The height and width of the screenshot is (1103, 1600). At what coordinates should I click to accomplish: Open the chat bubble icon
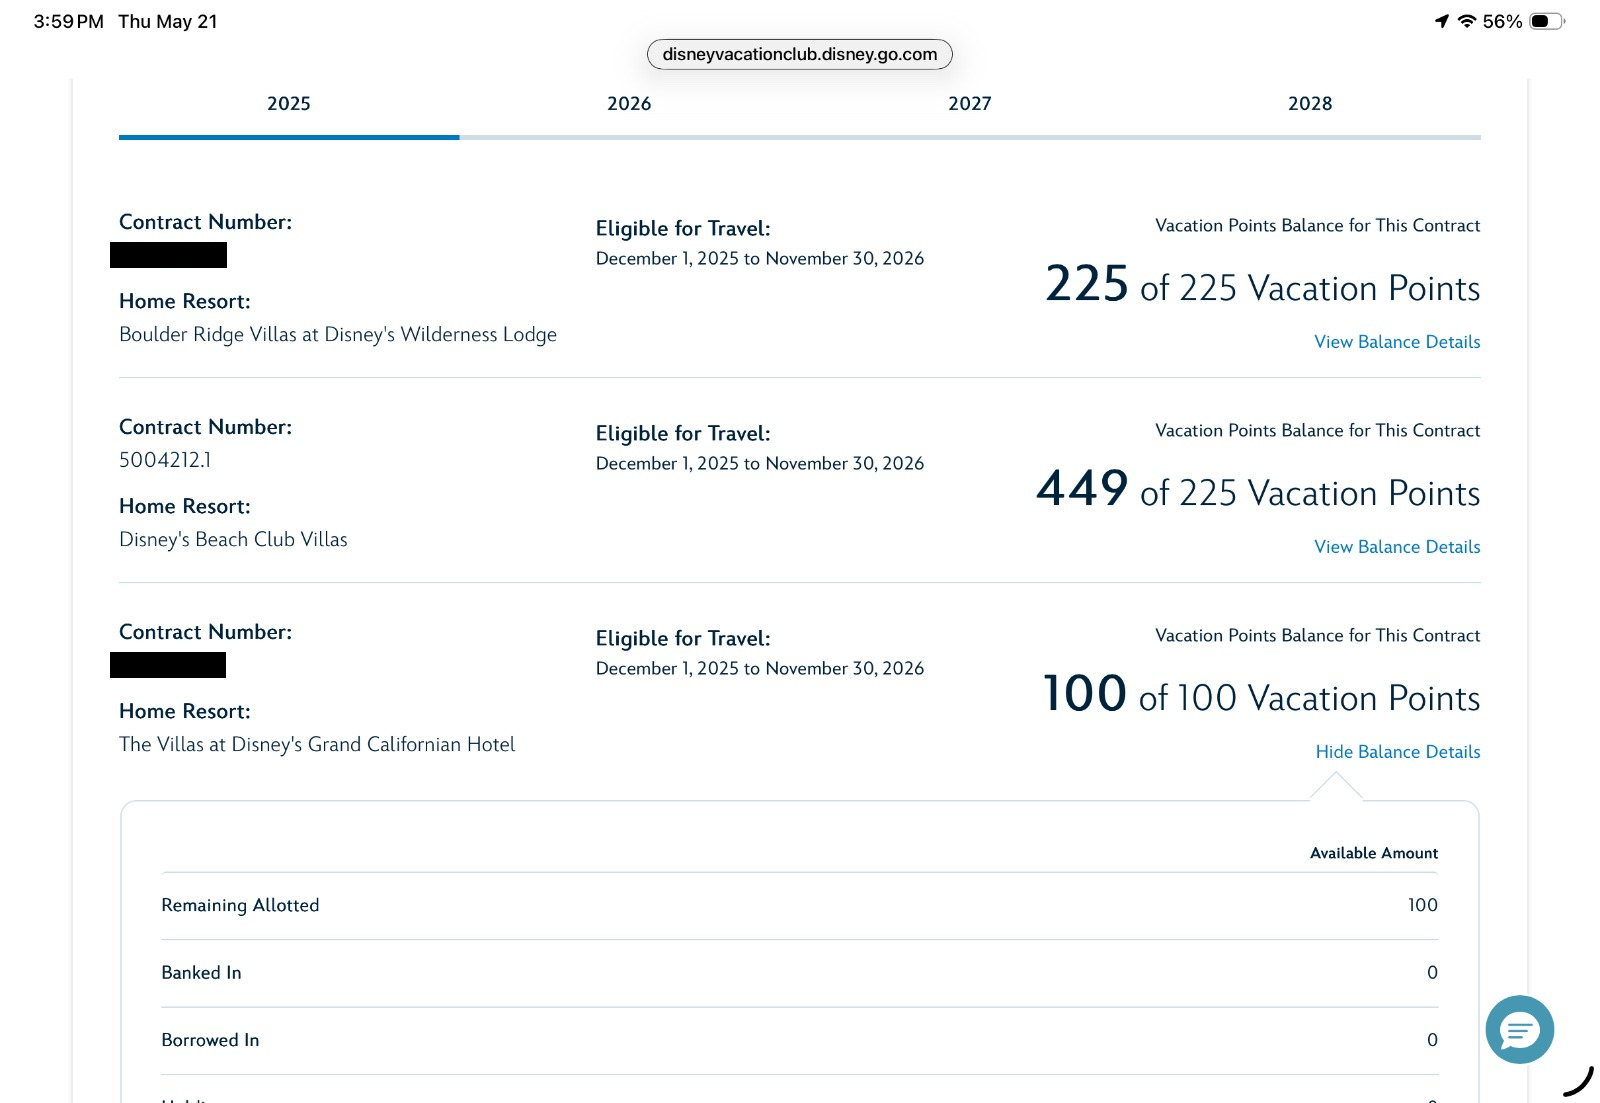pyautogui.click(x=1519, y=1029)
